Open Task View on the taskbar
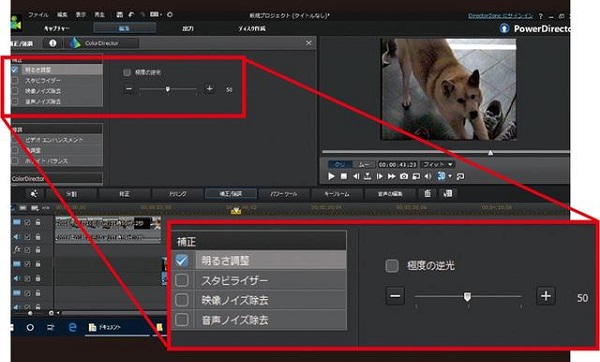This screenshot has width=600, height=362. point(50,328)
